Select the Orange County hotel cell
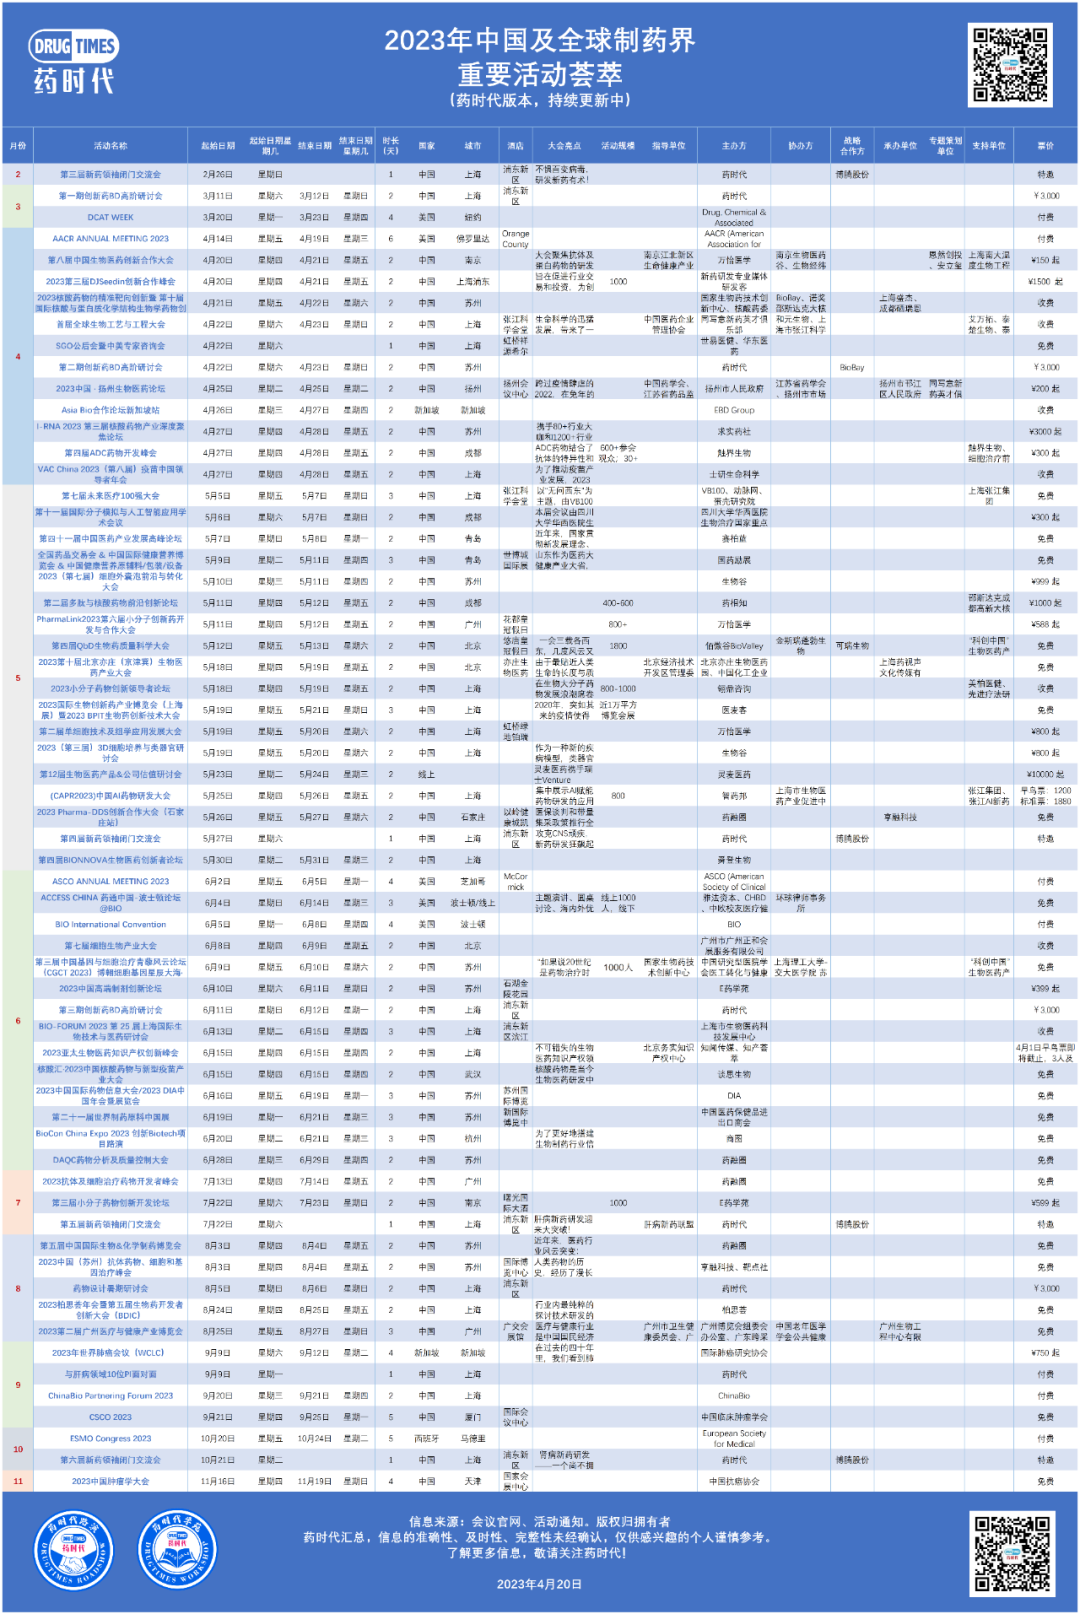This screenshot has height=1614, width=1080. point(515,239)
